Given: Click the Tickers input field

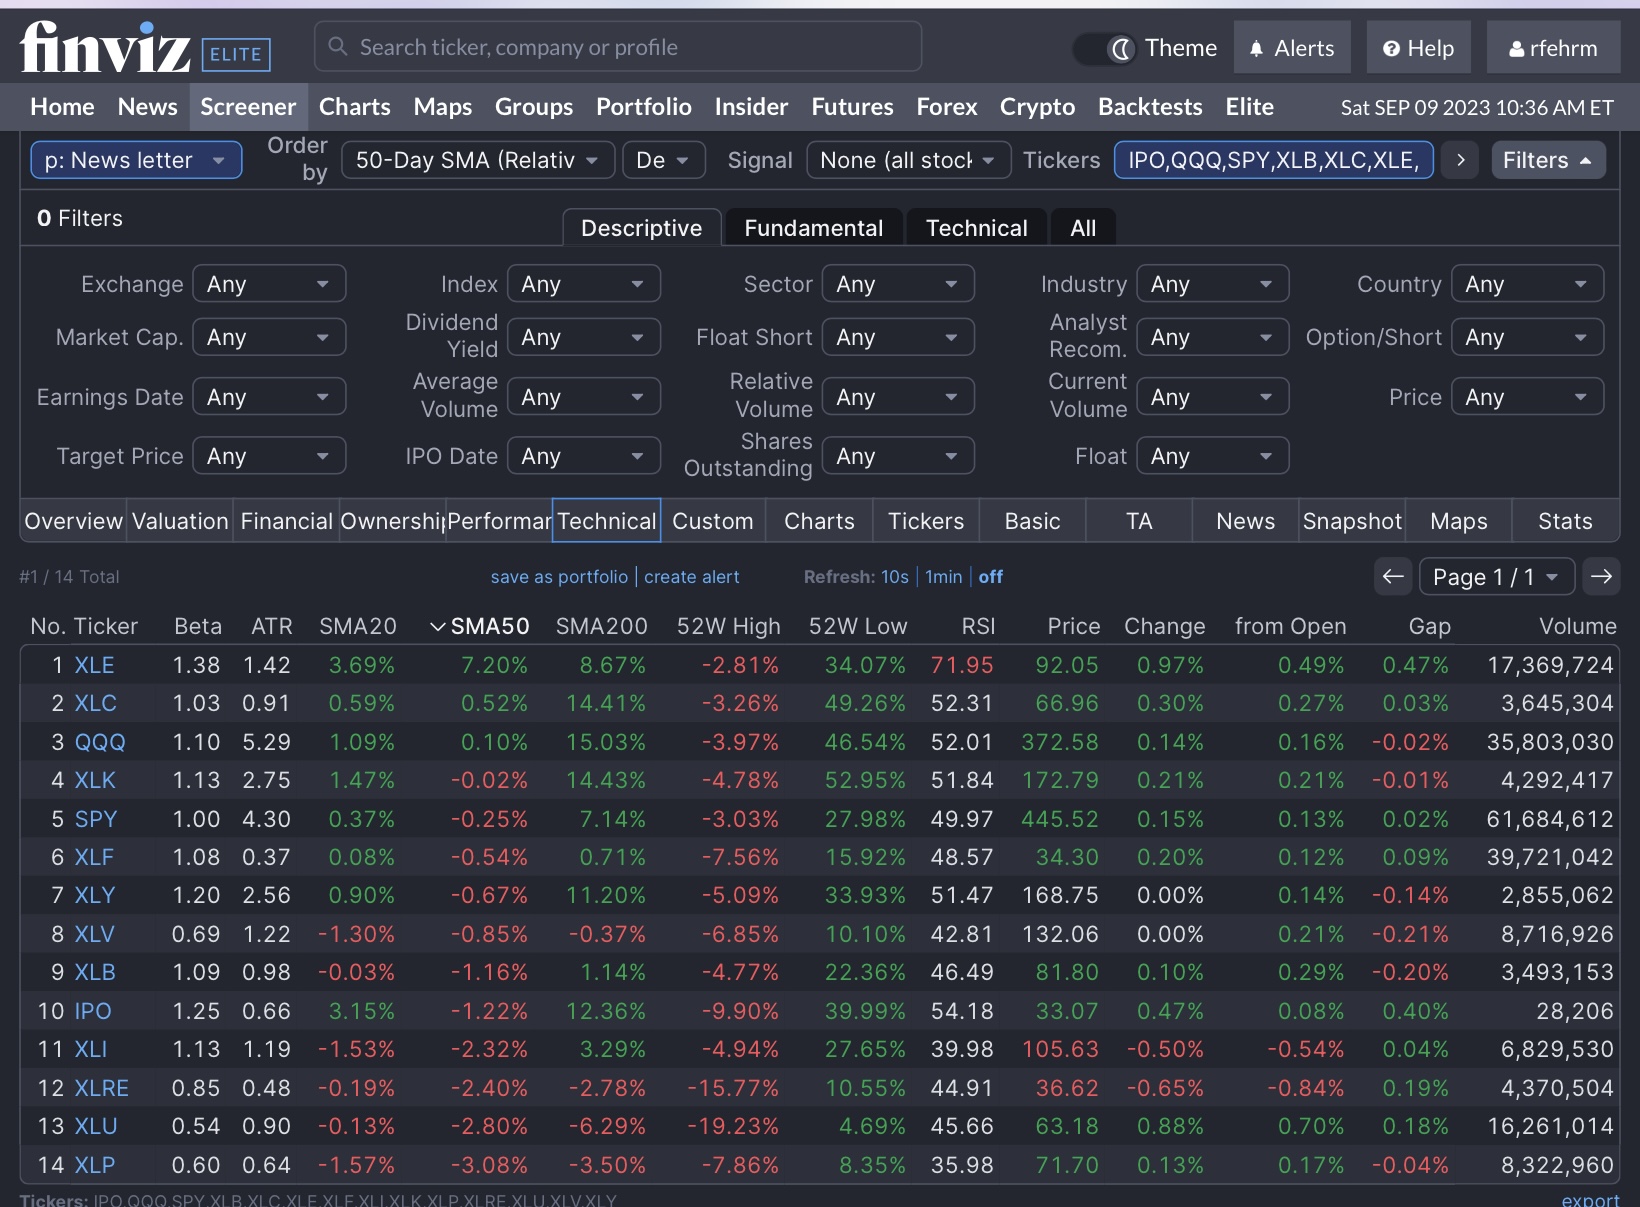Looking at the screenshot, I should [1273, 160].
